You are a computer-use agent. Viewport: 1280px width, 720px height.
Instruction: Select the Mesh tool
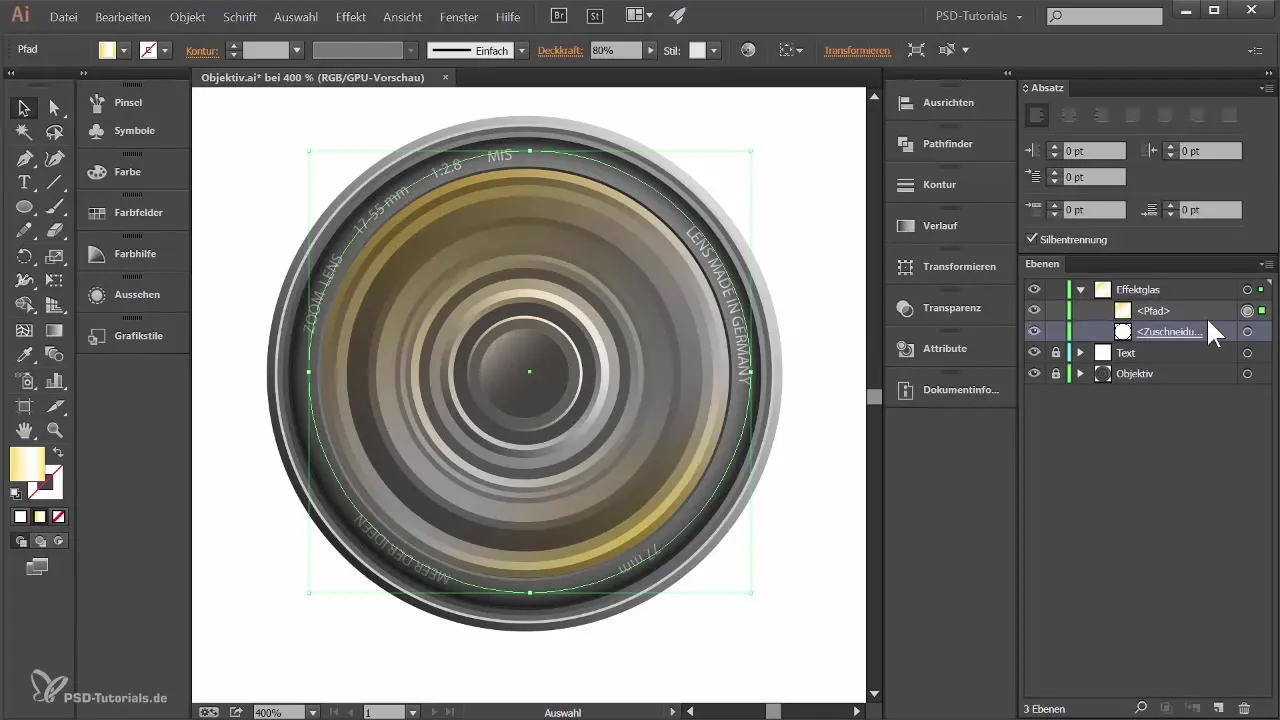click(x=24, y=330)
